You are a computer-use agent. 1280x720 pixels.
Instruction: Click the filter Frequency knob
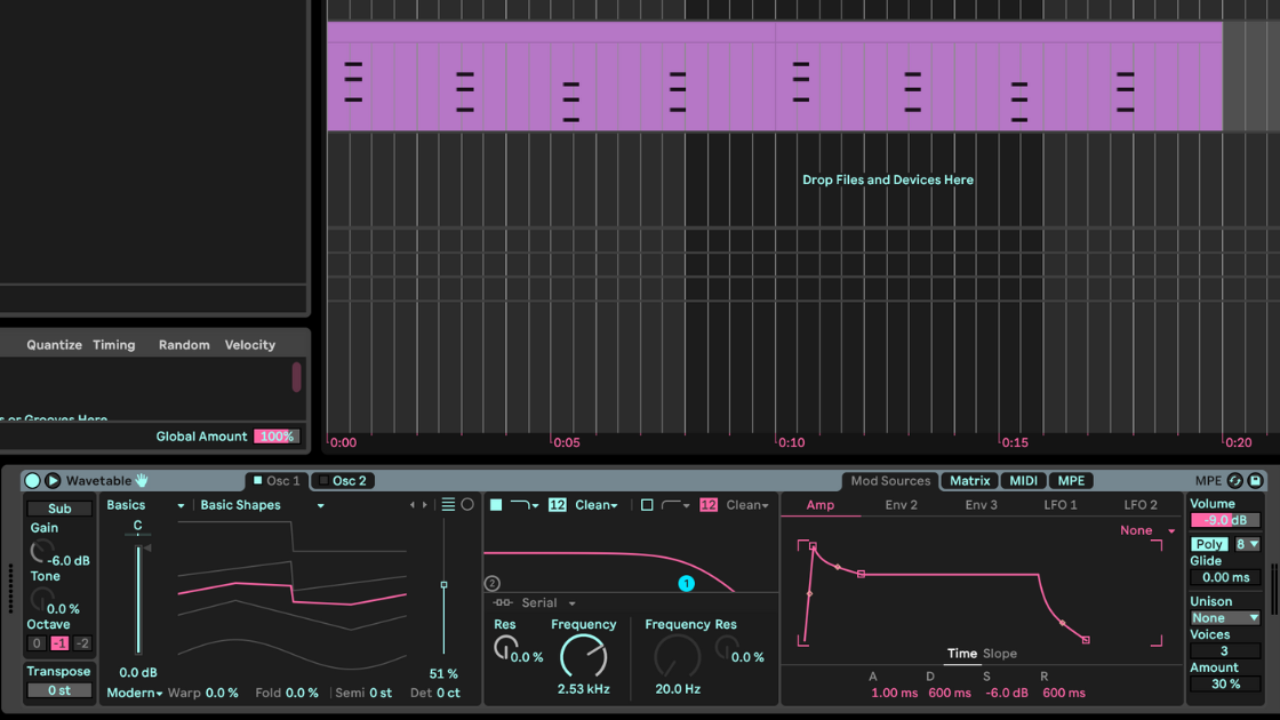click(x=583, y=656)
